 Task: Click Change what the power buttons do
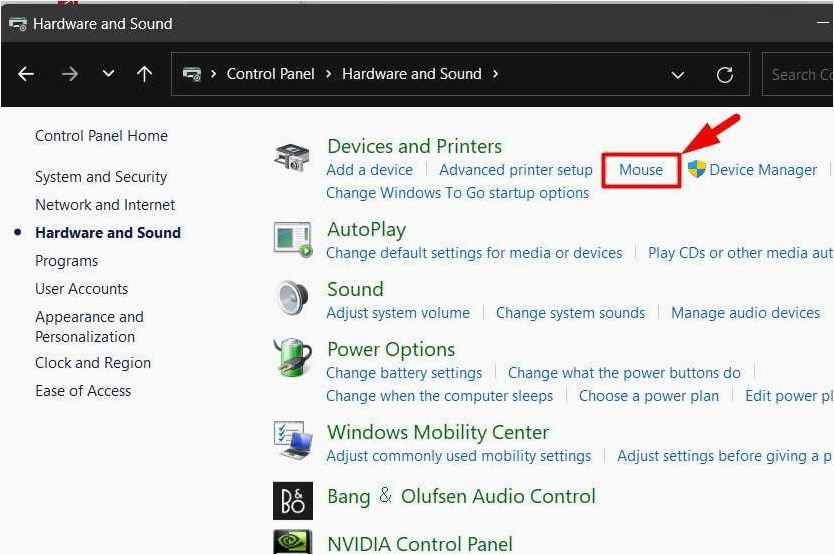[624, 373]
